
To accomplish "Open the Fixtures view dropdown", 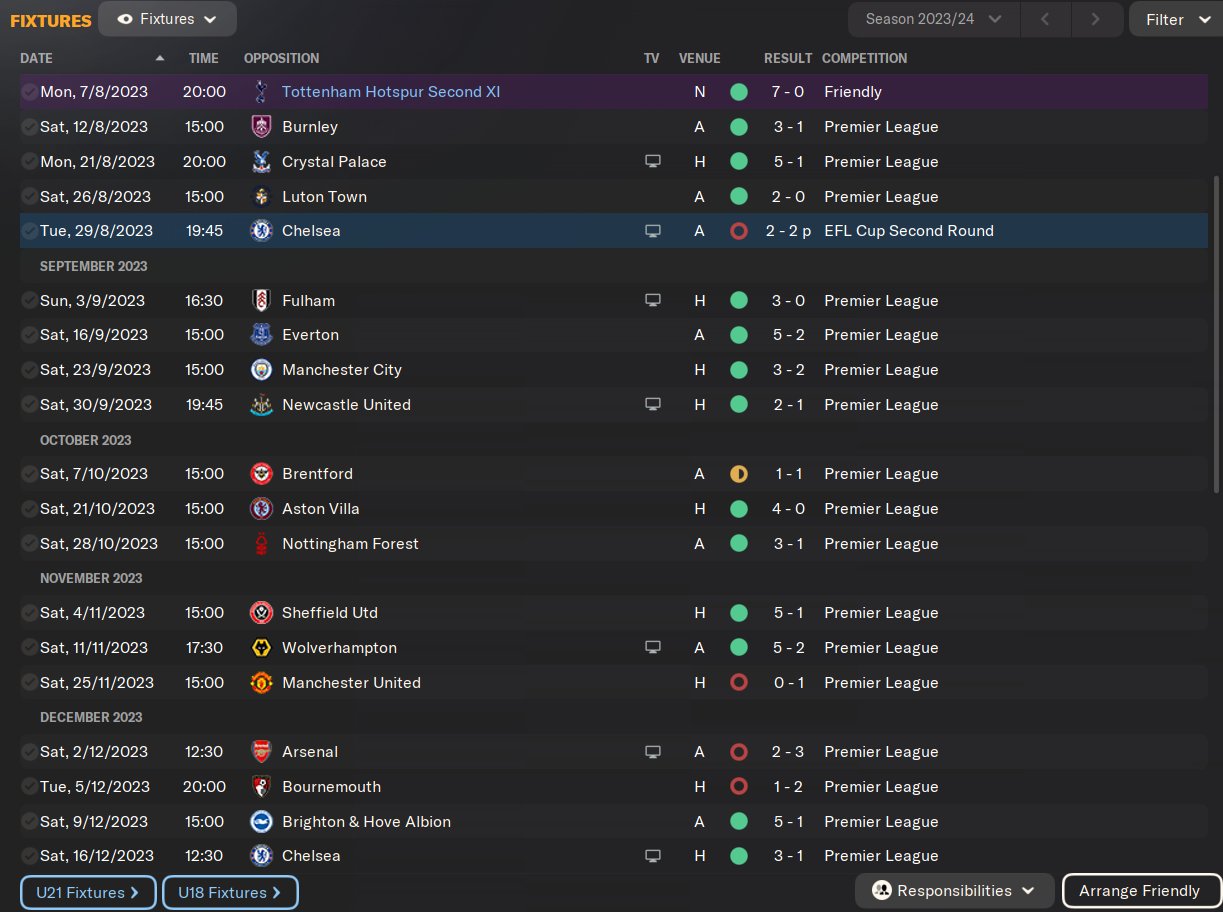I will pyautogui.click(x=167, y=19).
